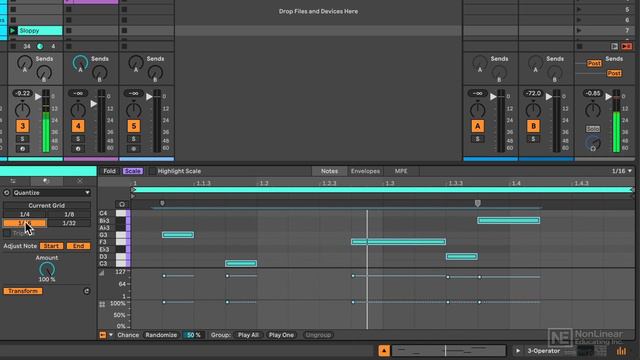This screenshot has height=360, width=640.
Task: Open the Quantize transform dropdown
Action: (x=51, y=193)
